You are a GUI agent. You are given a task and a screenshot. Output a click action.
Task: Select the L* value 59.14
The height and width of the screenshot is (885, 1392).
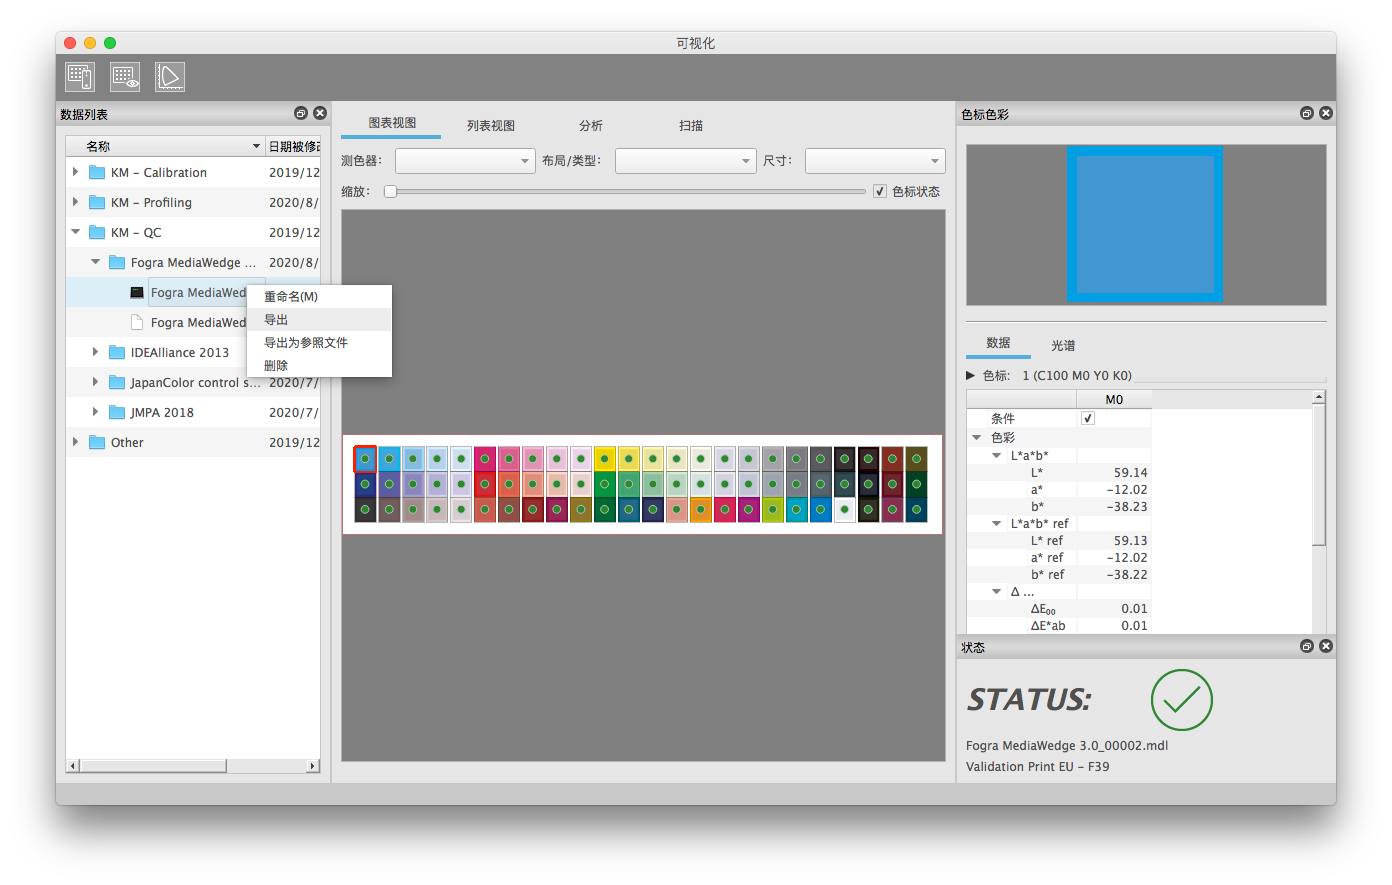coord(1130,472)
